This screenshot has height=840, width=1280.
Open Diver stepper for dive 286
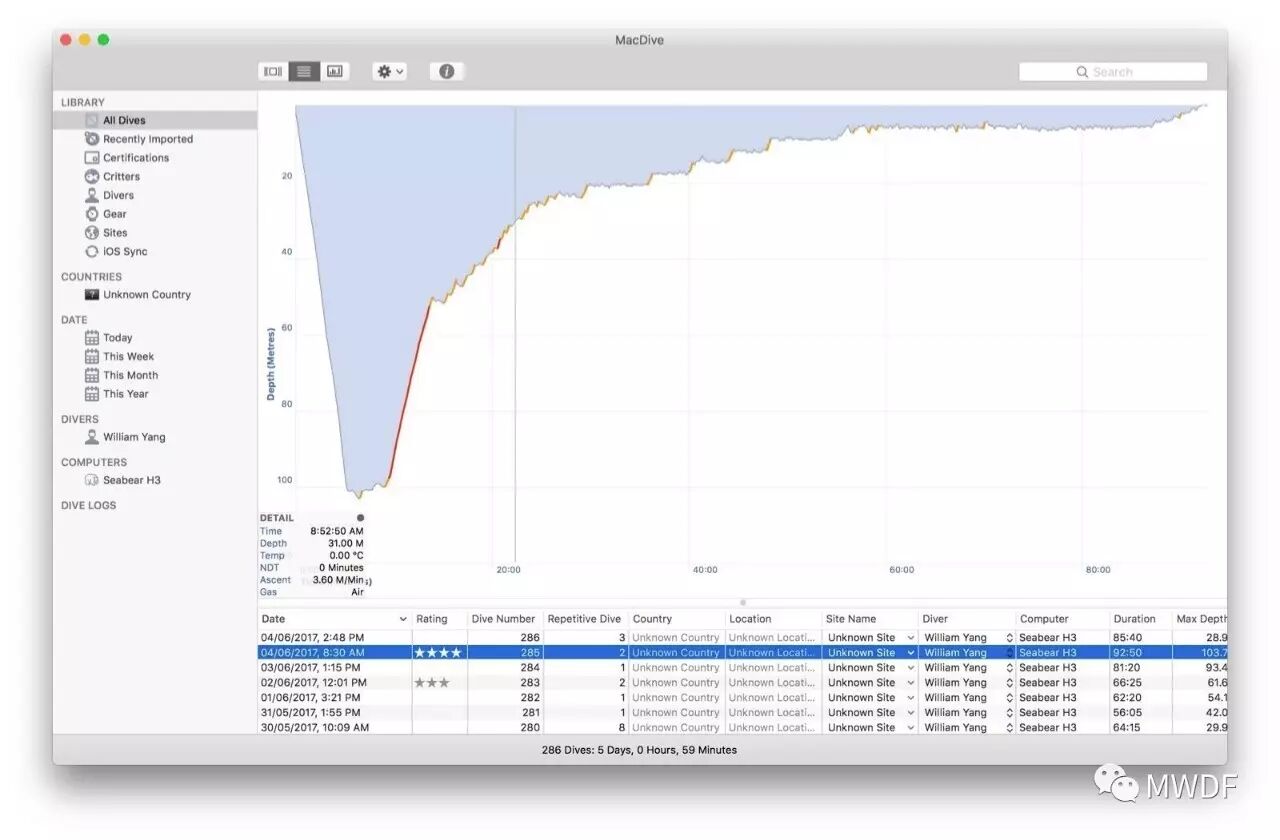[x=1009, y=638]
